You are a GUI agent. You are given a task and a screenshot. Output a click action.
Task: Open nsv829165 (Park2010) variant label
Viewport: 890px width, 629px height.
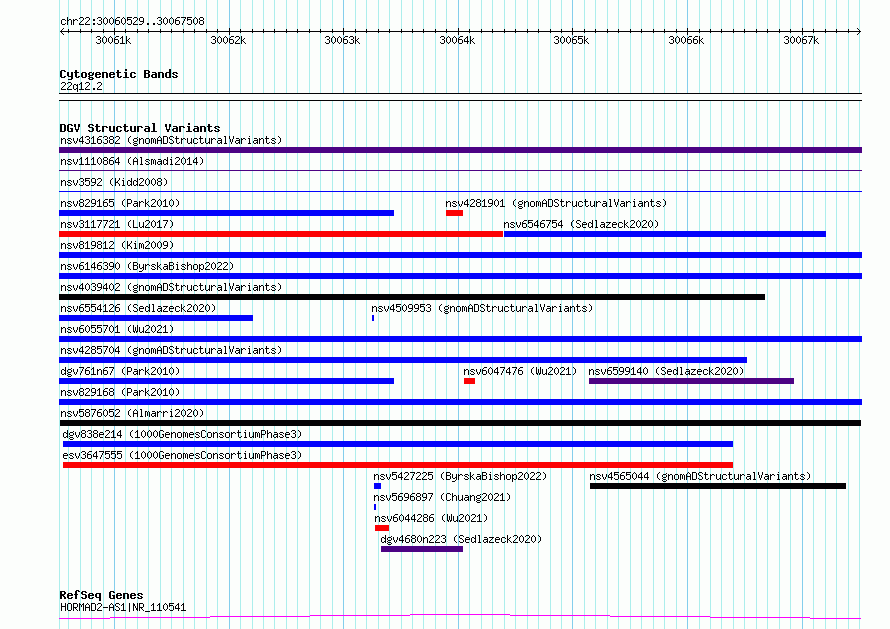point(120,203)
